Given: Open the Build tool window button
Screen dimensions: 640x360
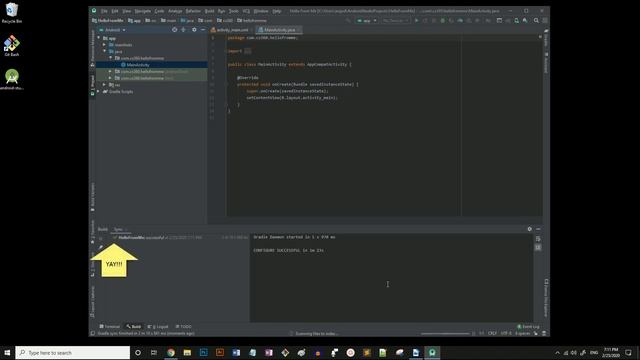Looking at the screenshot, I should point(133,327).
